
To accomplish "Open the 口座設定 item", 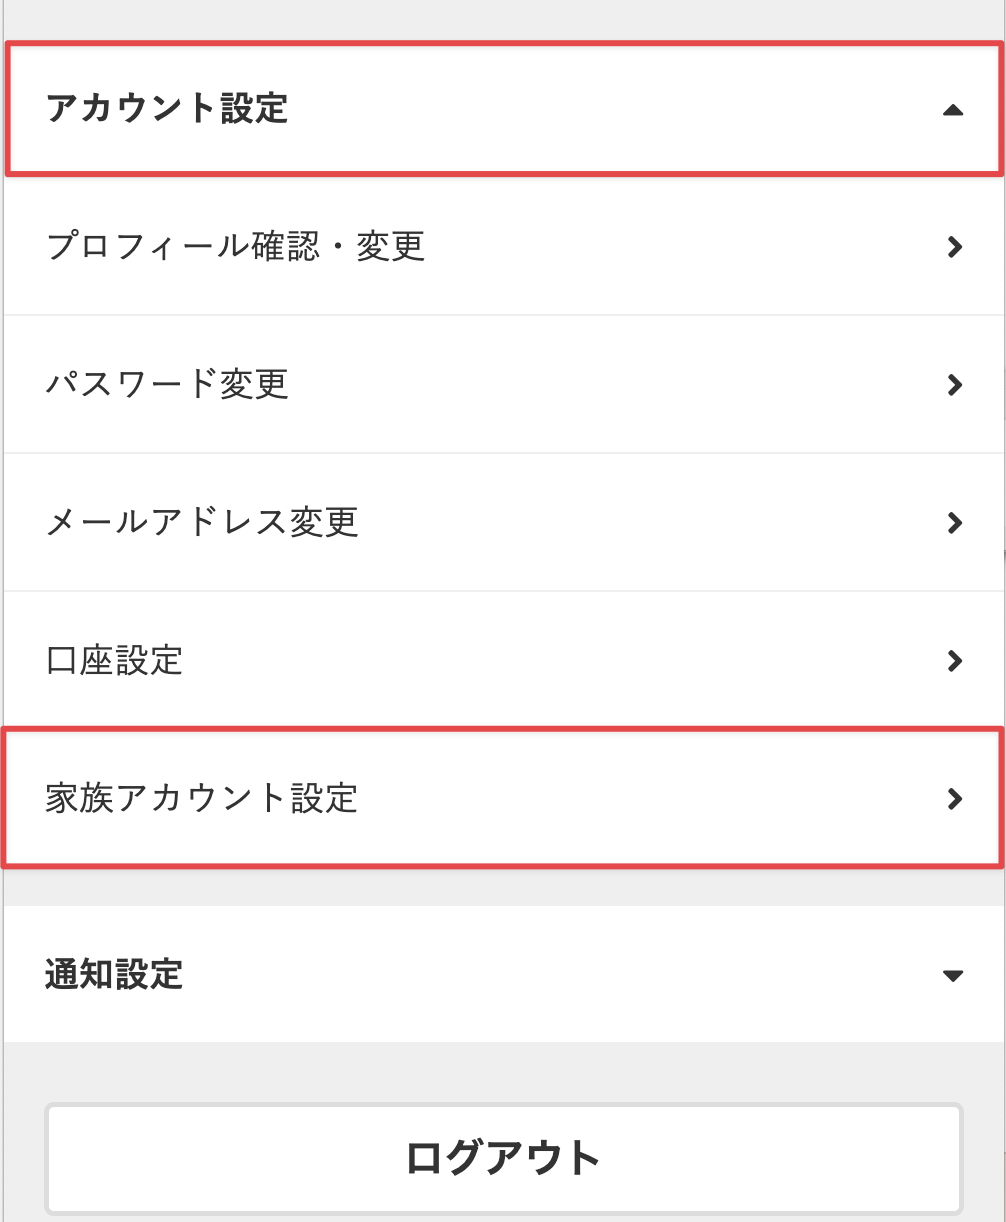I will pyautogui.click(x=114, y=660).
